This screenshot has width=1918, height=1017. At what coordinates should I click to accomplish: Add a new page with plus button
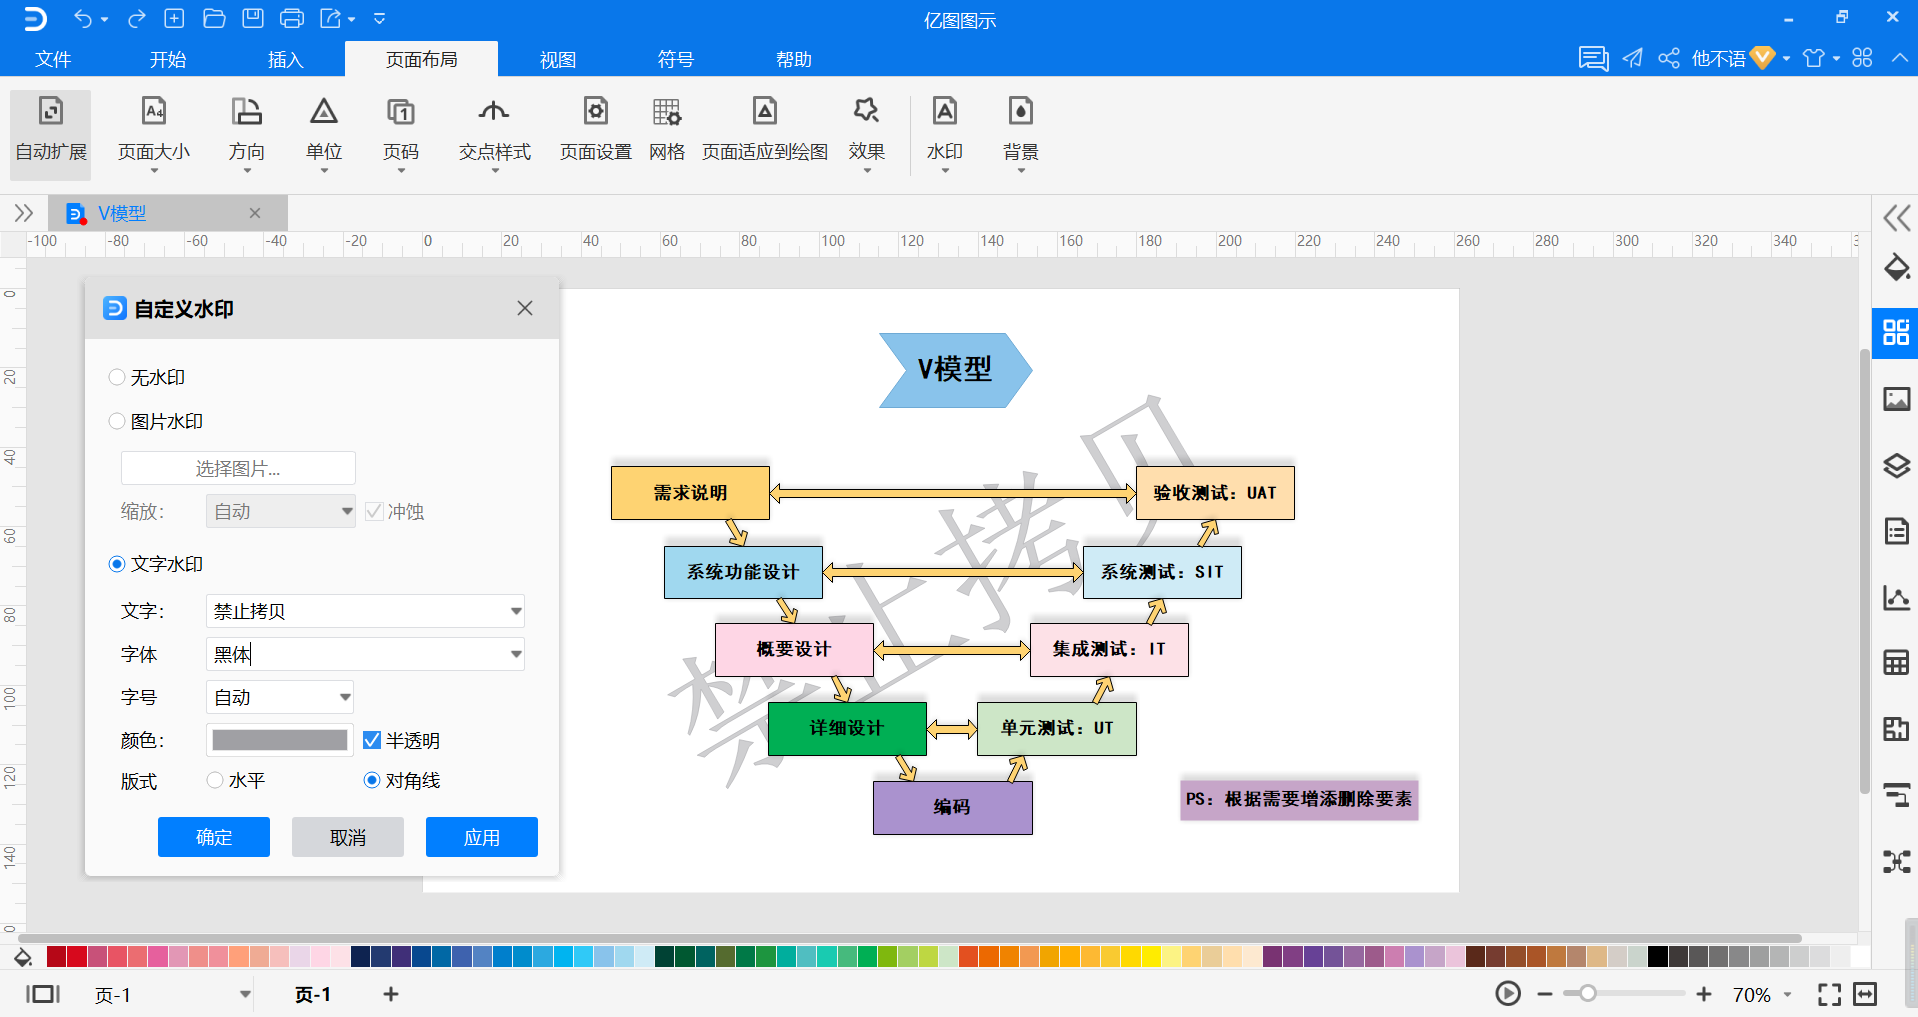pyautogui.click(x=391, y=994)
